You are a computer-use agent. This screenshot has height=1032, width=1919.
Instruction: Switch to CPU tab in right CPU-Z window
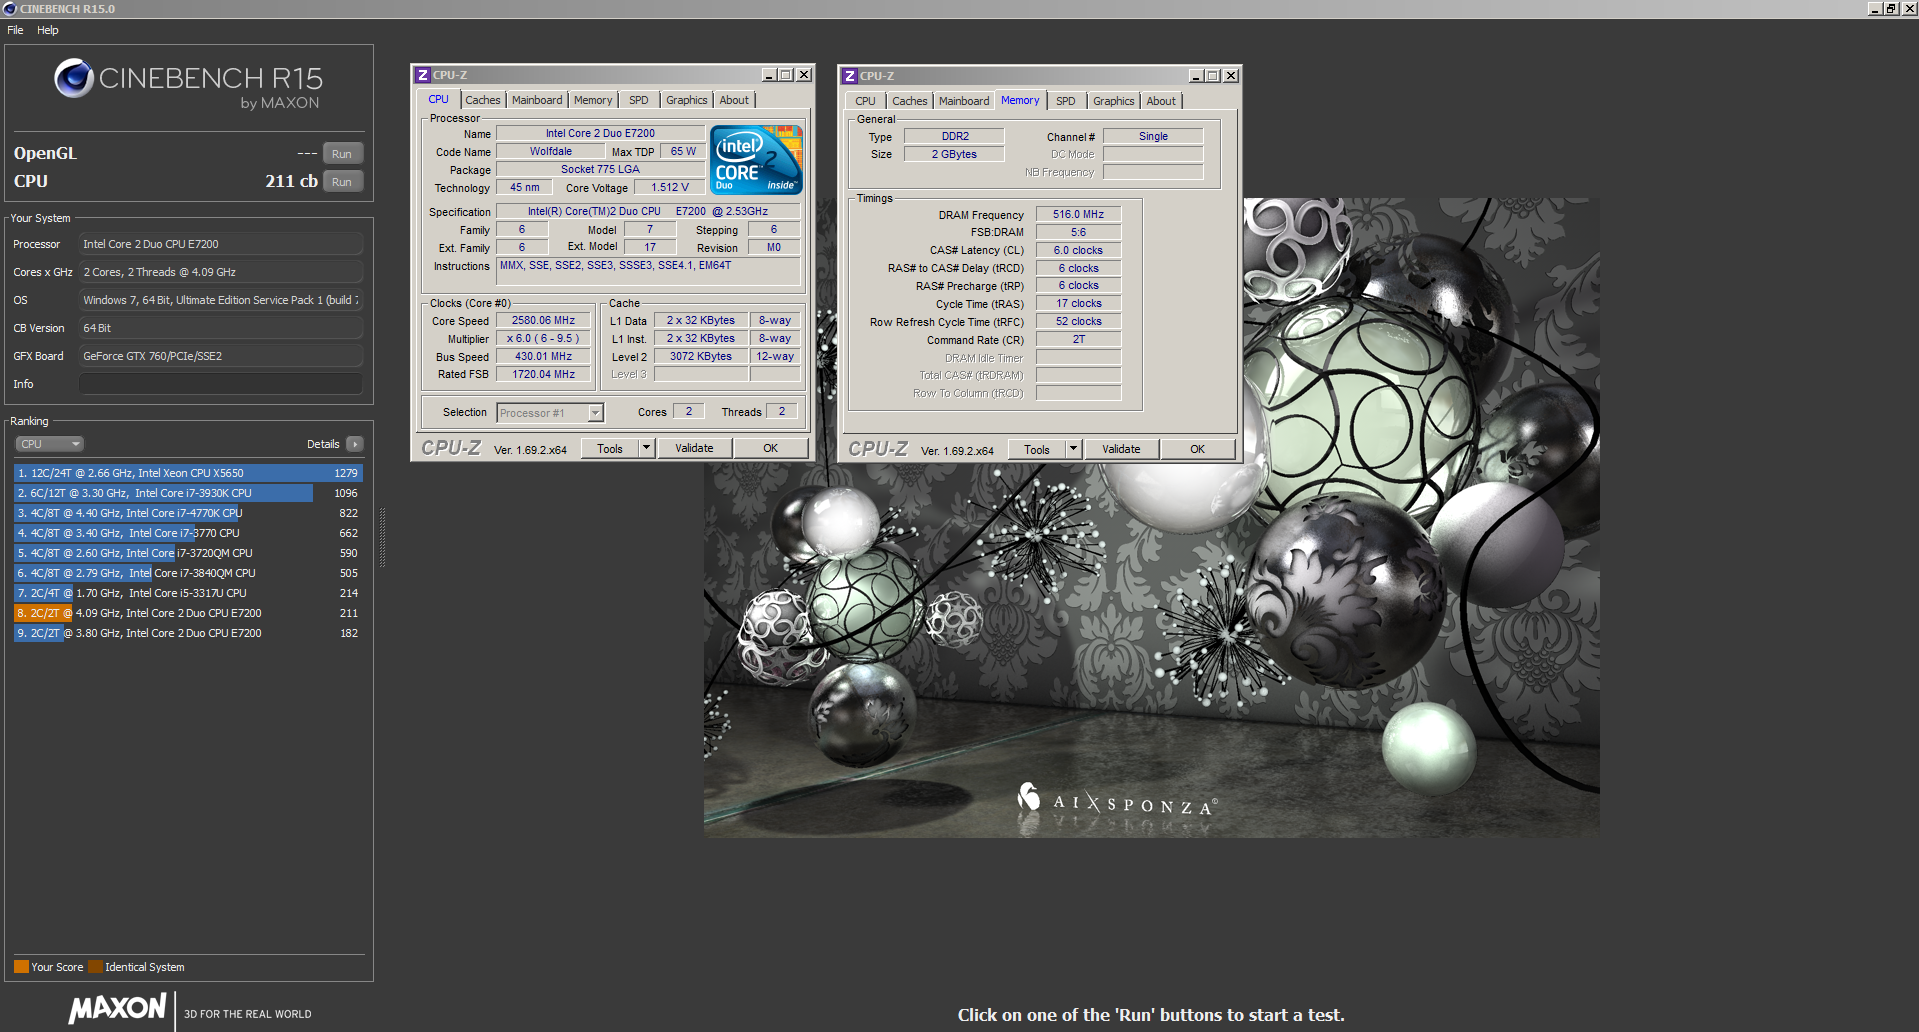coord(866,101)
